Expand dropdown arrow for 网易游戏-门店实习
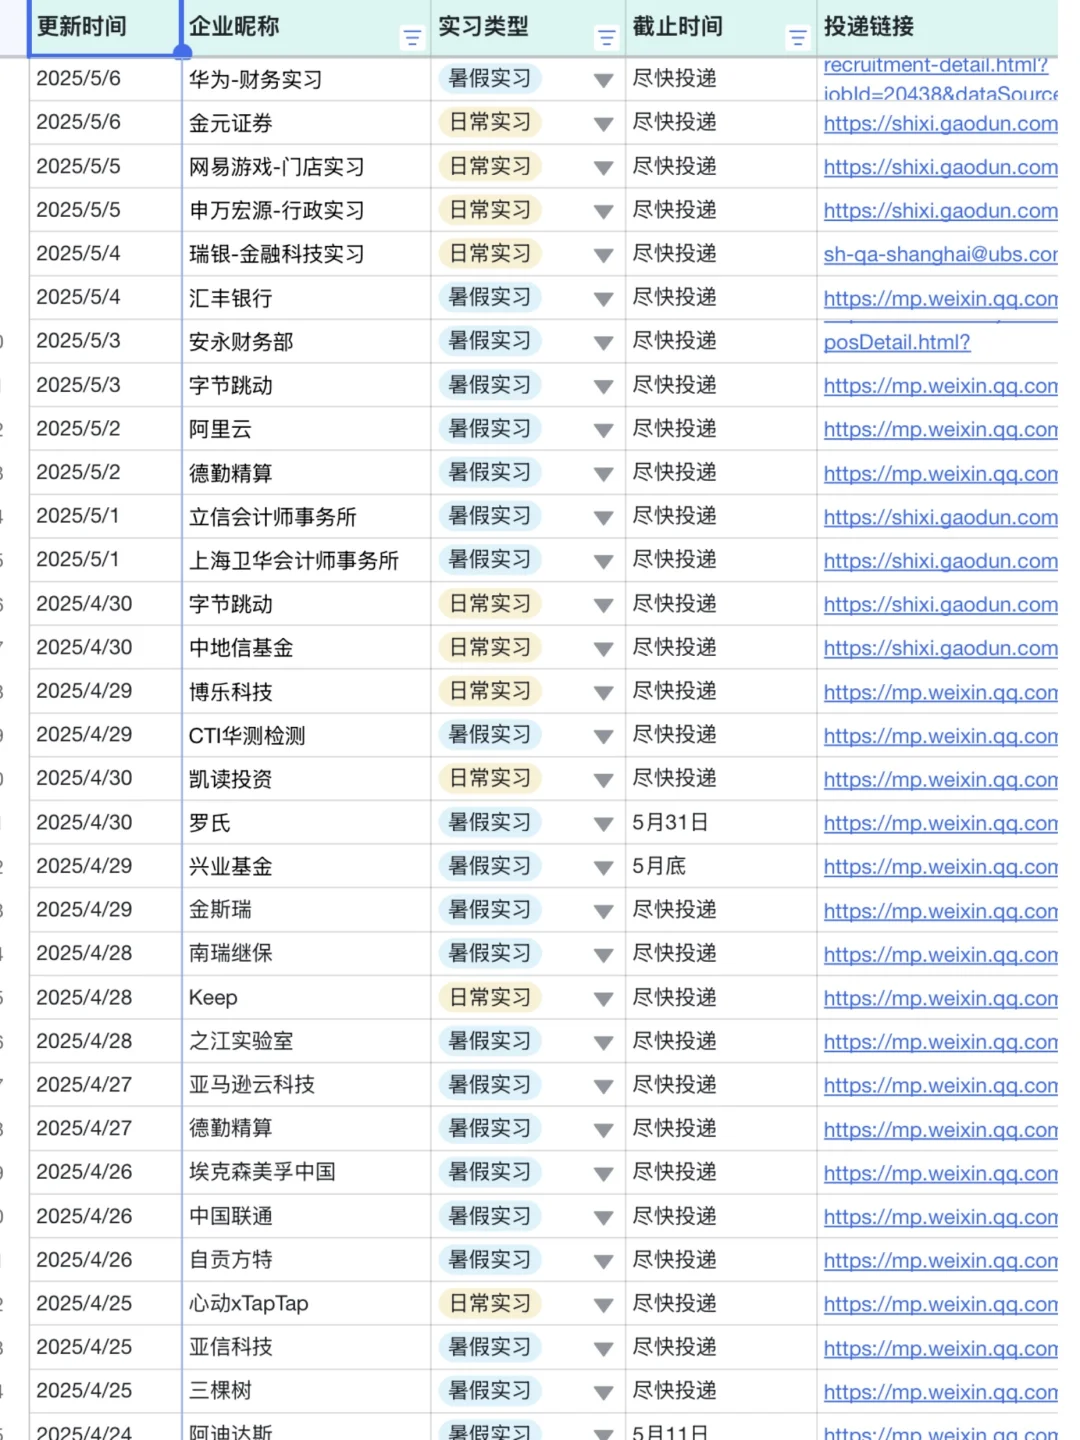1080x1440 pixels. point(603,168)
